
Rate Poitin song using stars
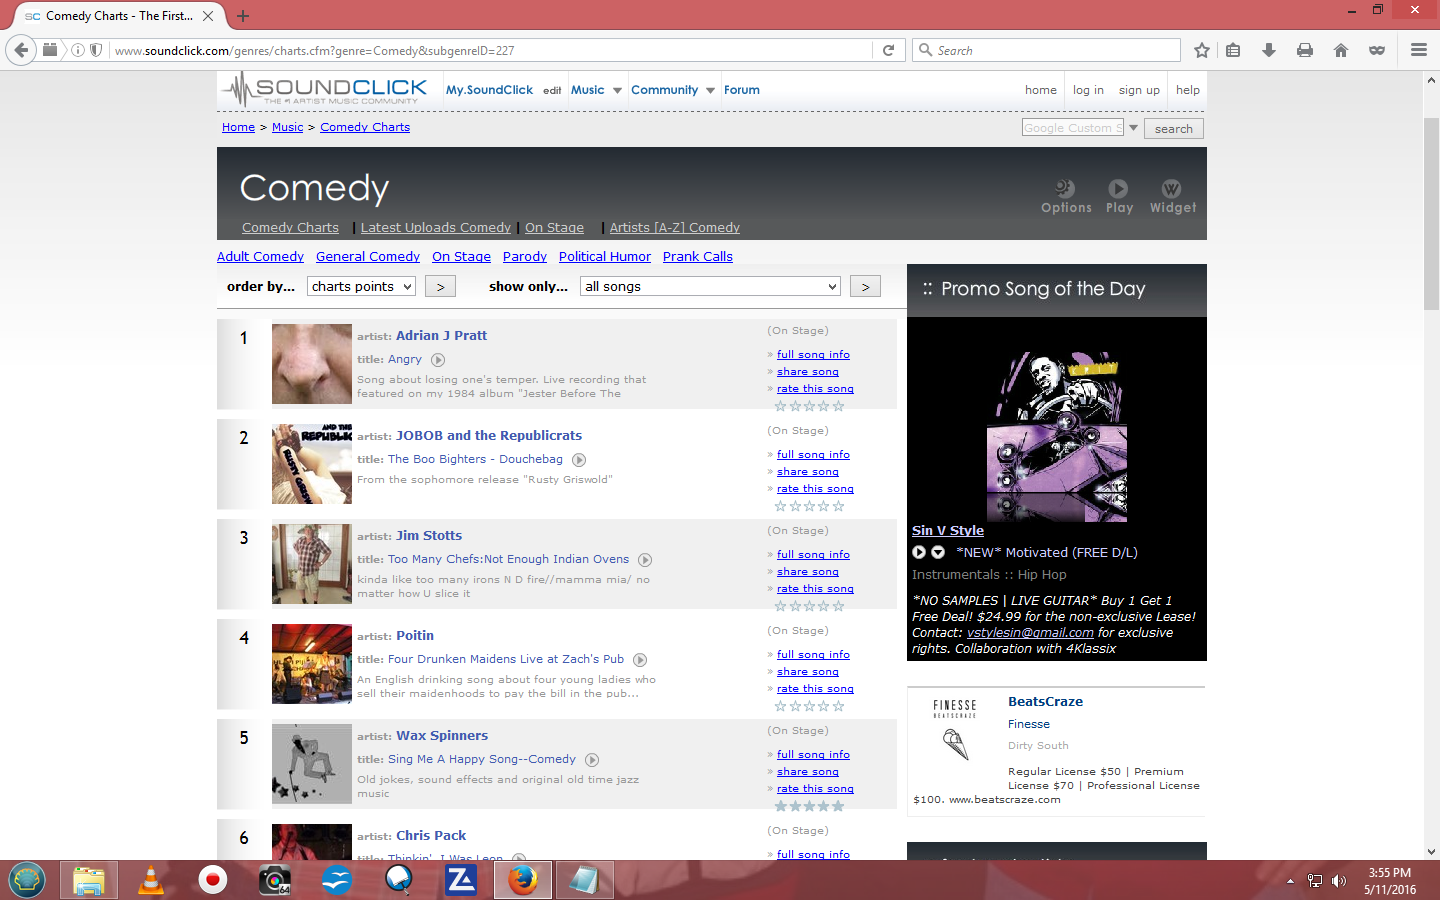coord(810,706)
